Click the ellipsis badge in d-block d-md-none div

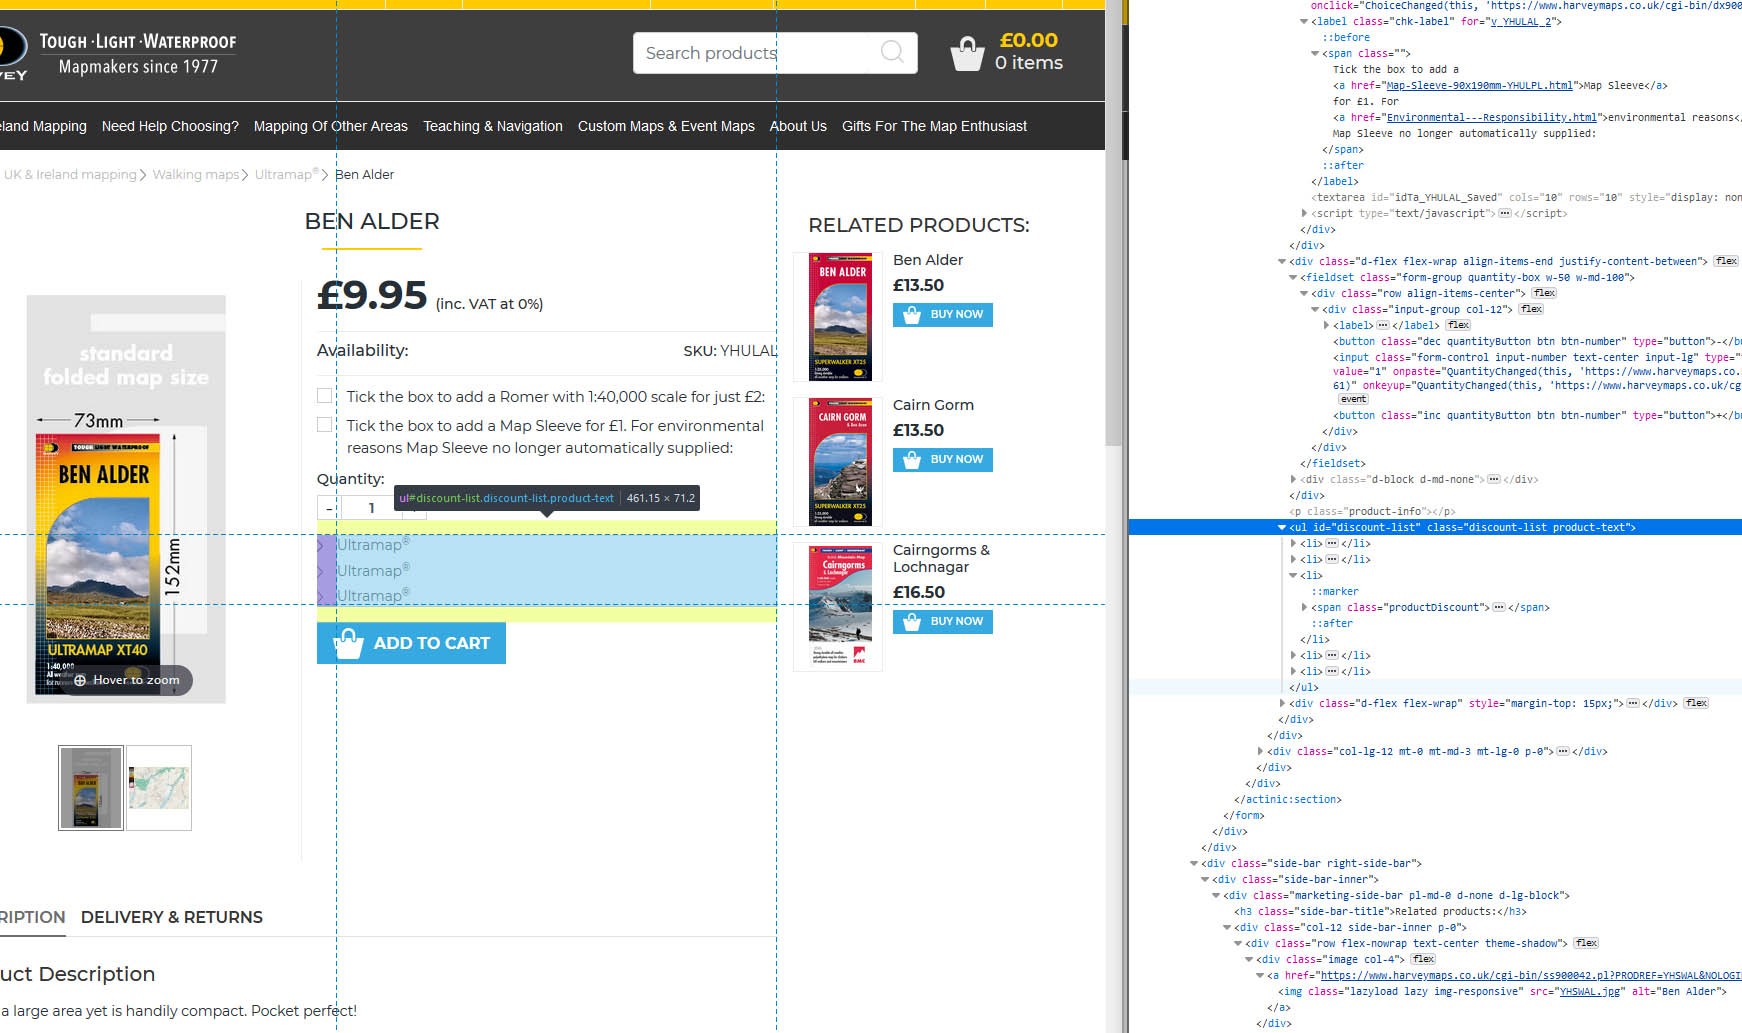1494,479
